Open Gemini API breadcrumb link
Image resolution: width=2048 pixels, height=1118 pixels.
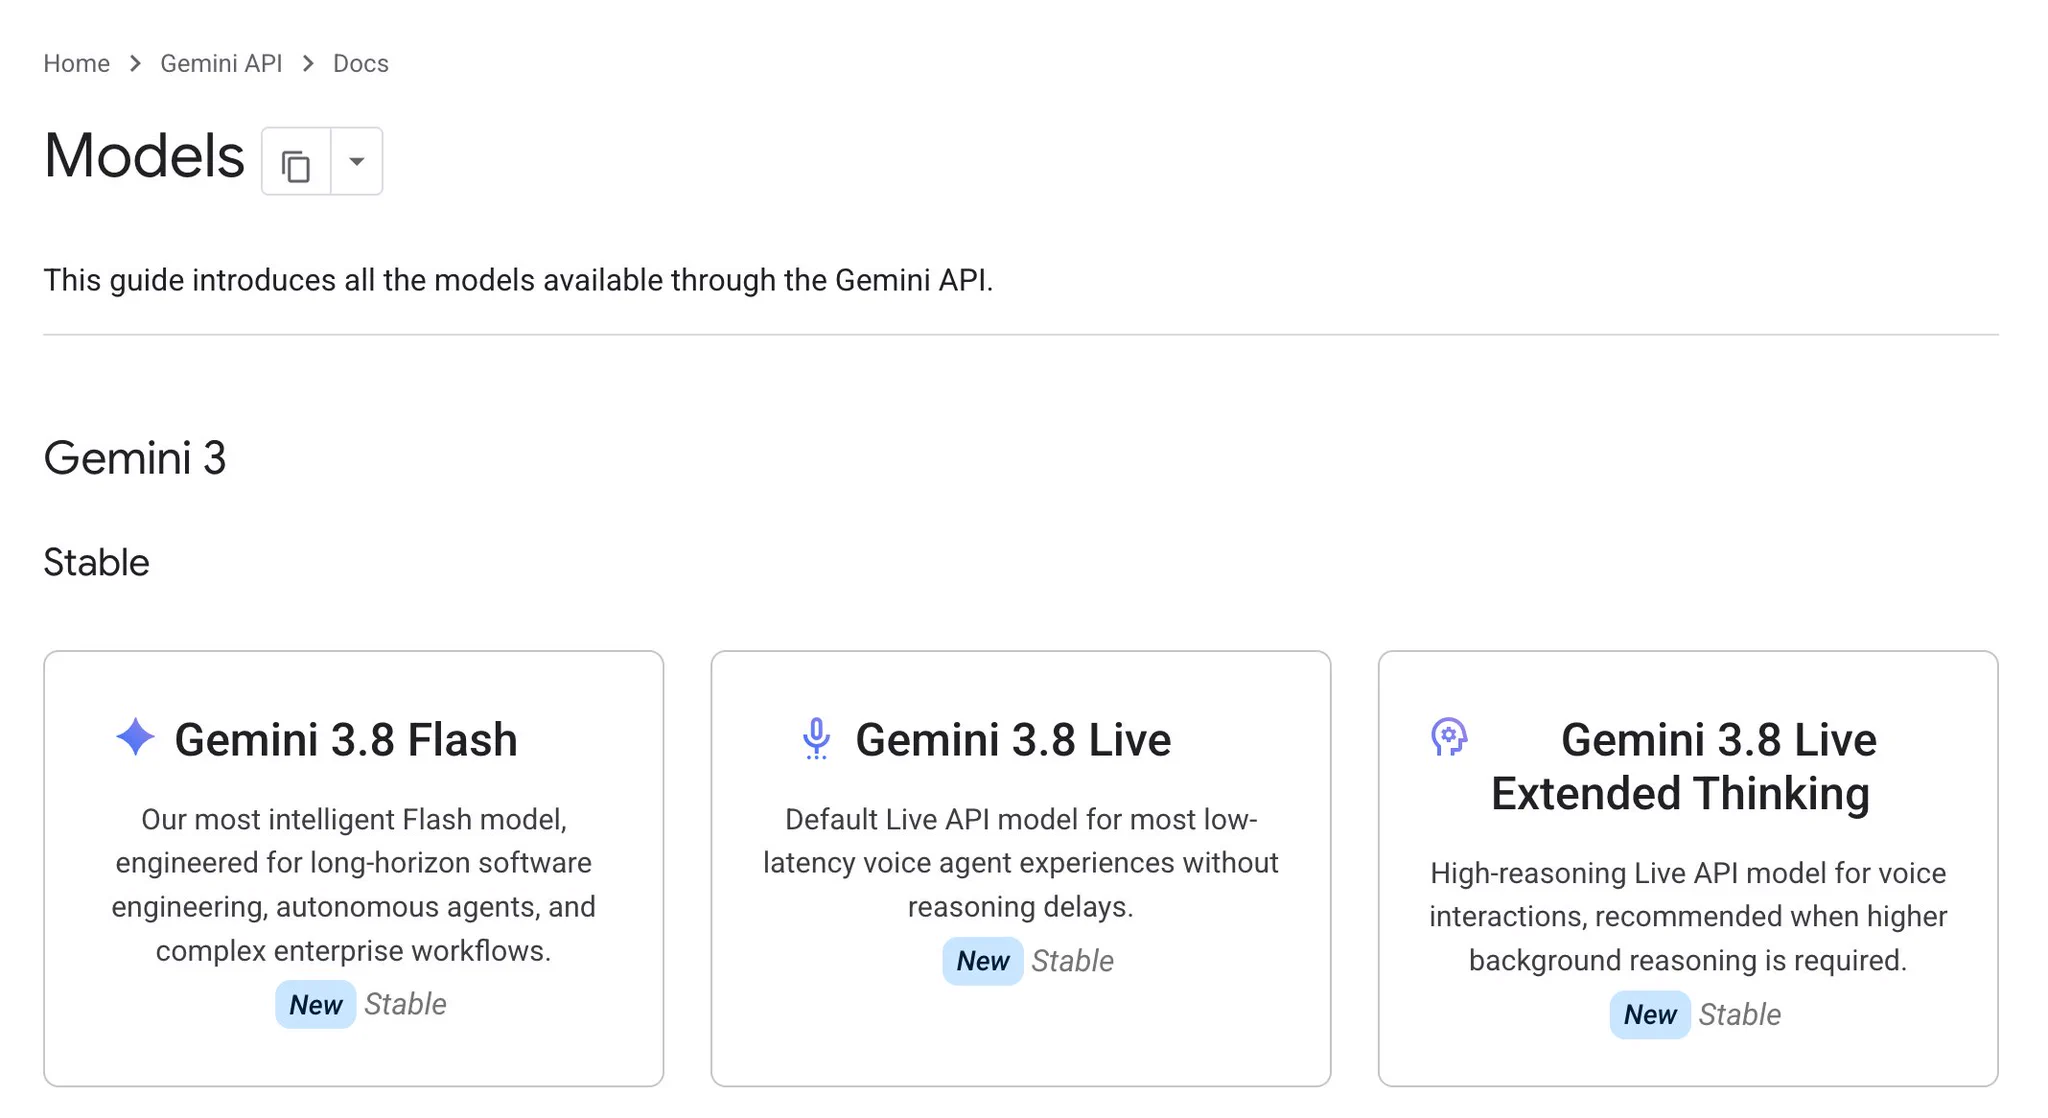[x=221, y=64]
